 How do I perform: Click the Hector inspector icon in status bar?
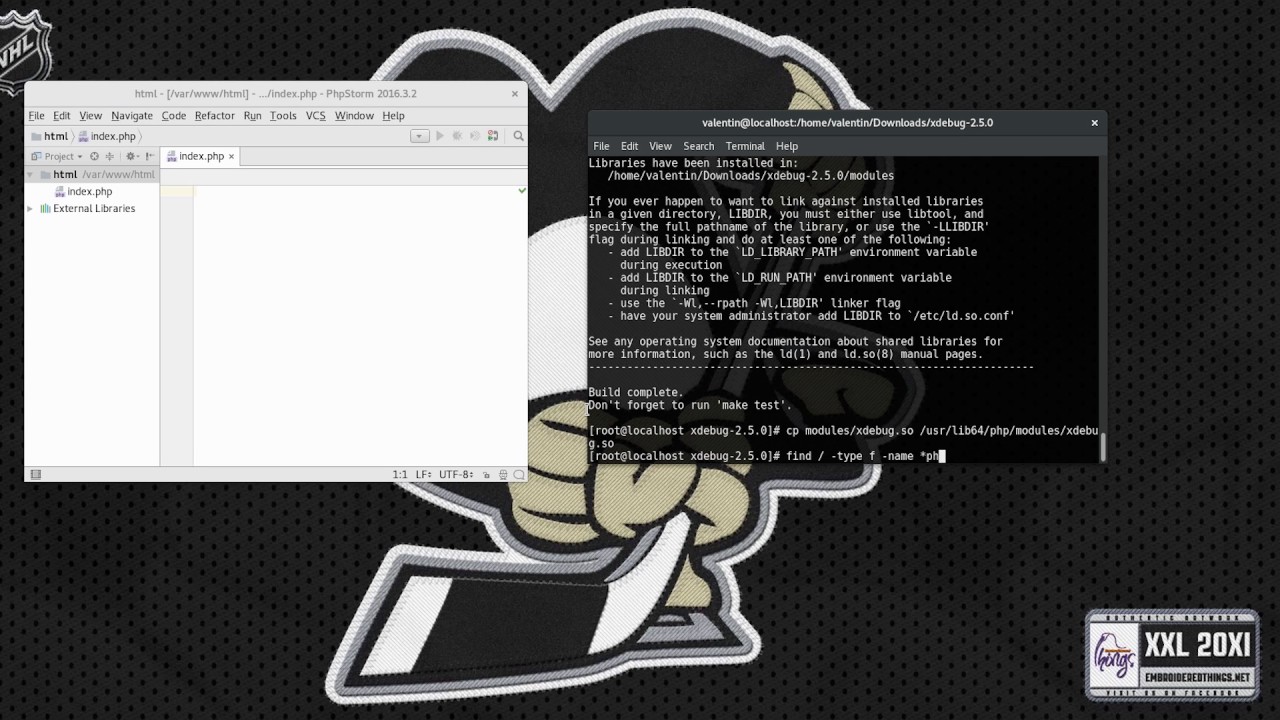coord(503,475)
